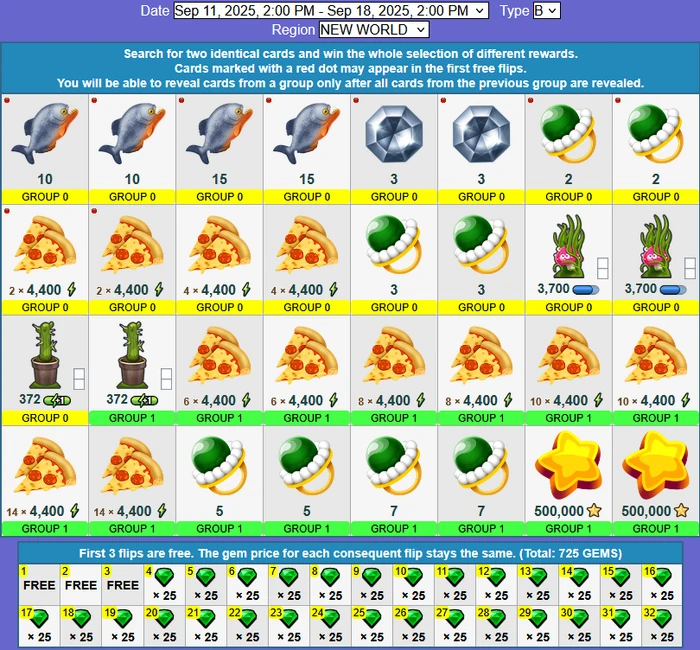Click the right seaweed plant card 3,700
The width and height of the screenshot is (700, 650).
(x=656, y=260)
